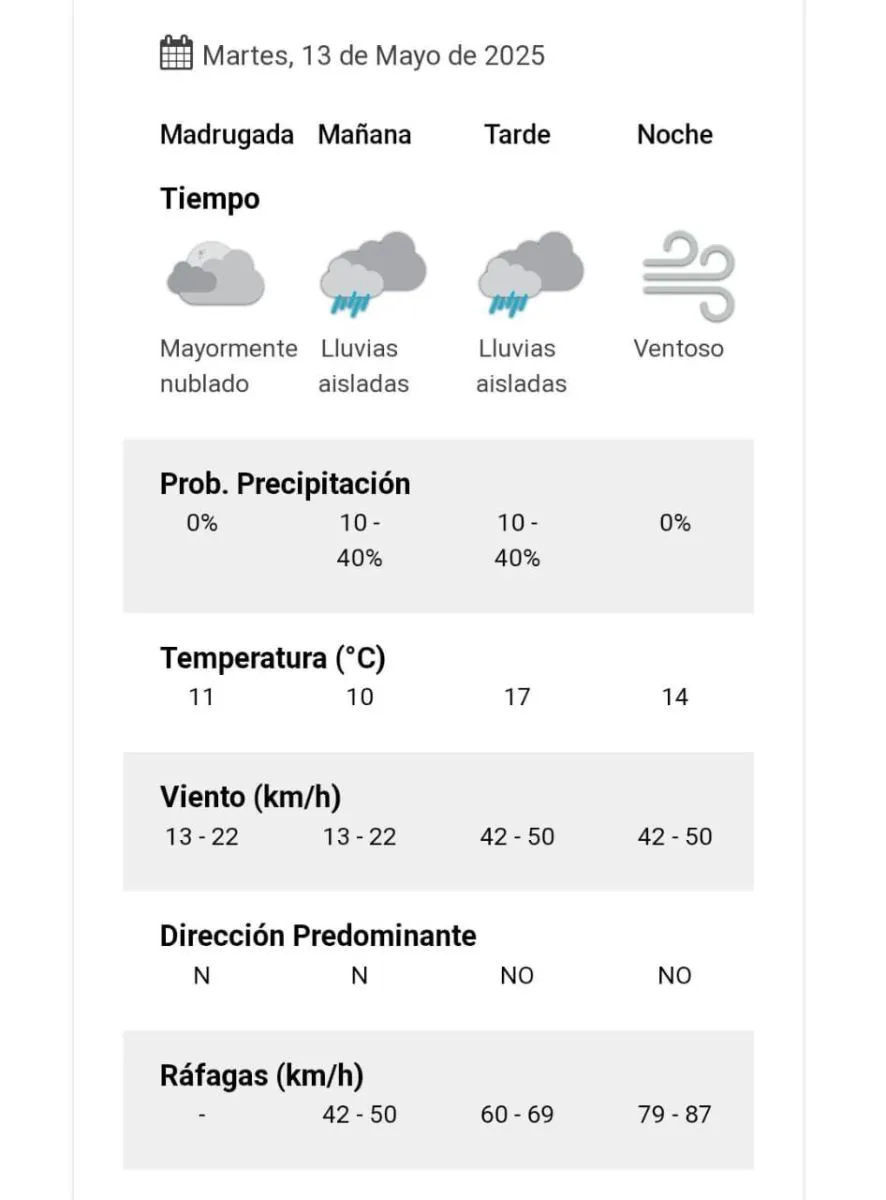This screenshot has height=1200, width=886.
Task: Click the Noche wind icon
Action: tap(688, 276)
